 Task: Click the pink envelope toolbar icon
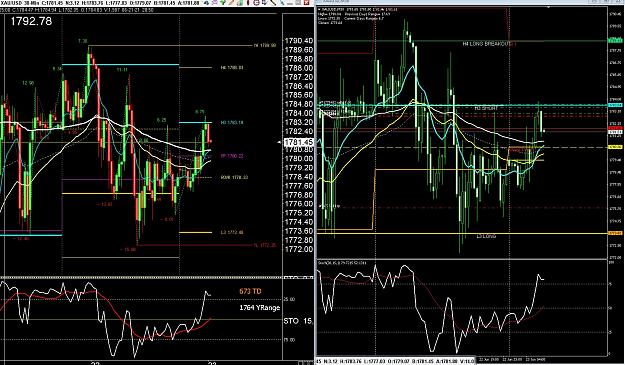coord(215,2)
